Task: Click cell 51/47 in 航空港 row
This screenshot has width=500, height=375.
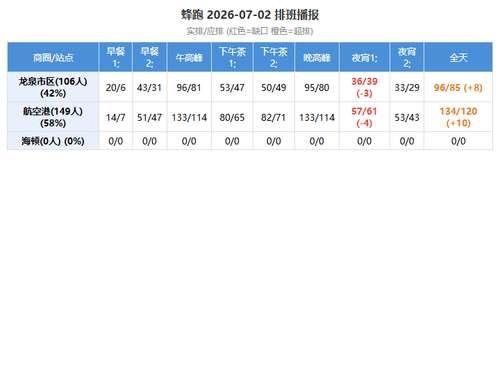Action: point(149,117)
